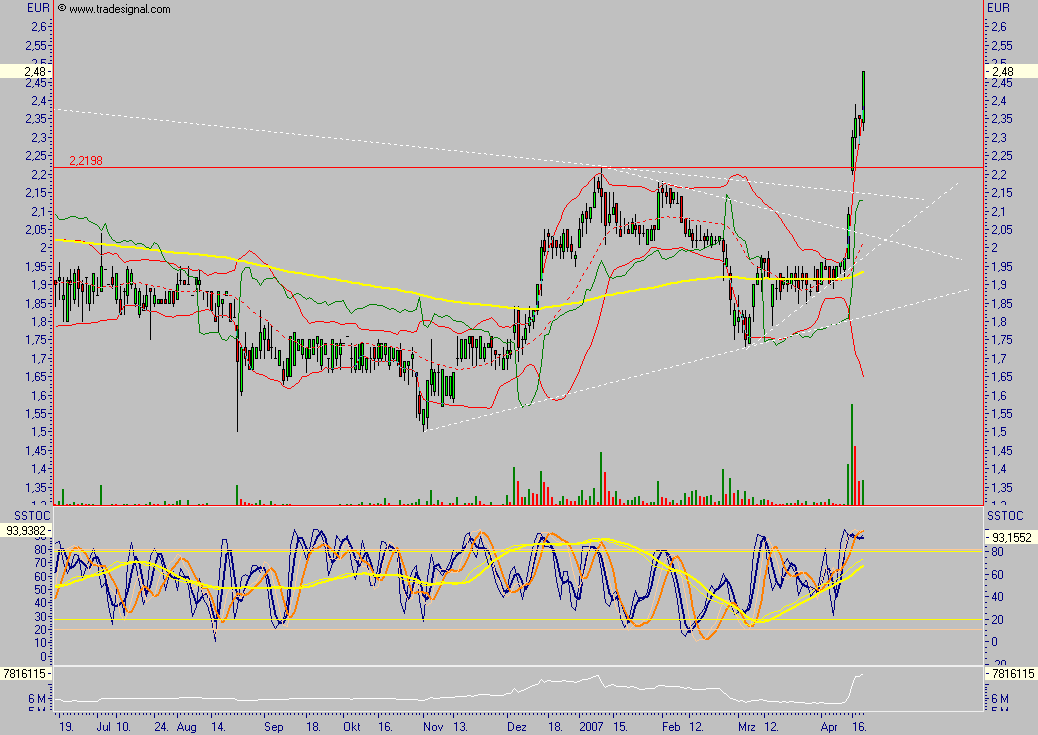1038x735 pixels.
Task: Click the Dez month label on date axis
Action: pos(517,727)
